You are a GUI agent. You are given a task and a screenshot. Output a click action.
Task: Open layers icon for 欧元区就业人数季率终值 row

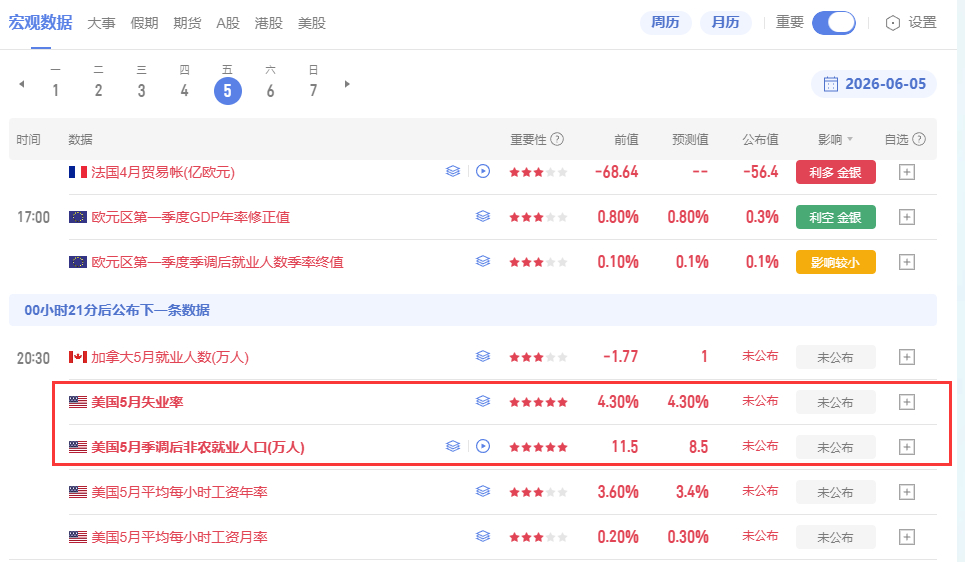click(483, 262)
